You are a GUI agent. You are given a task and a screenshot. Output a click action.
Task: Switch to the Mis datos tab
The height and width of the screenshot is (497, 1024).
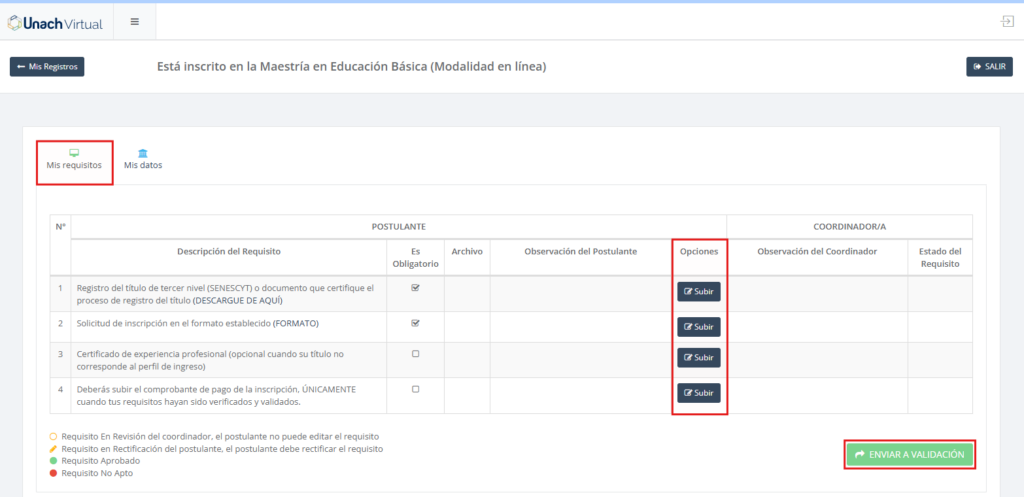(143, 165)
